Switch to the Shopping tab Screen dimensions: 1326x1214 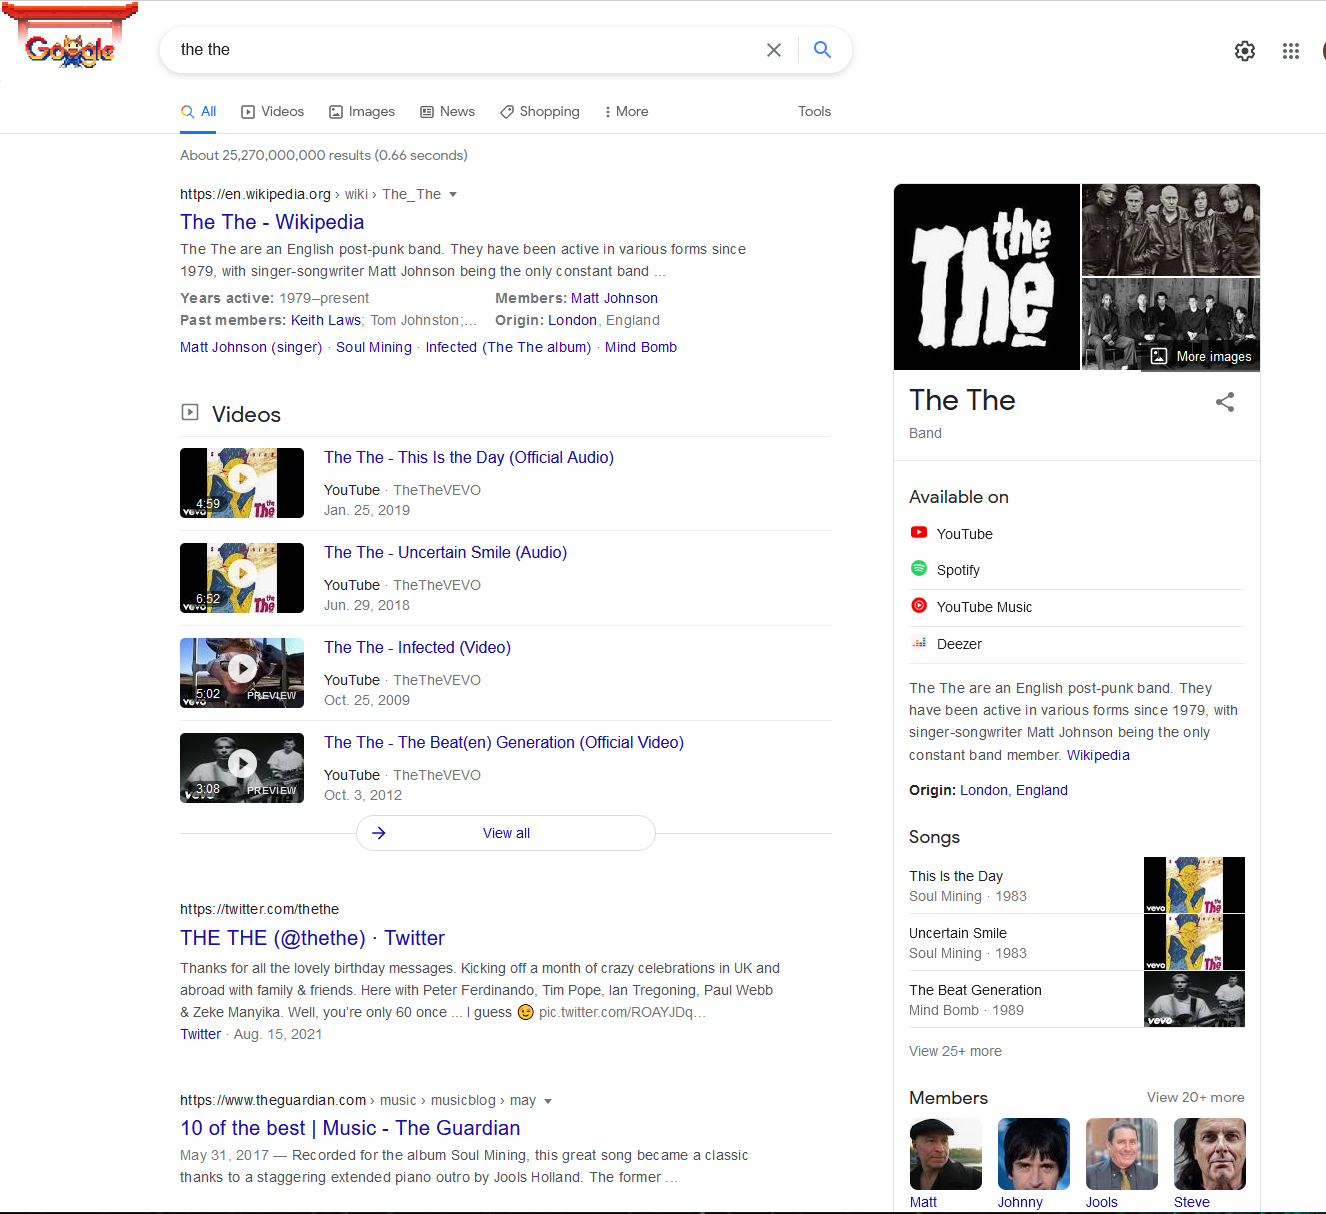click(540, 112)
